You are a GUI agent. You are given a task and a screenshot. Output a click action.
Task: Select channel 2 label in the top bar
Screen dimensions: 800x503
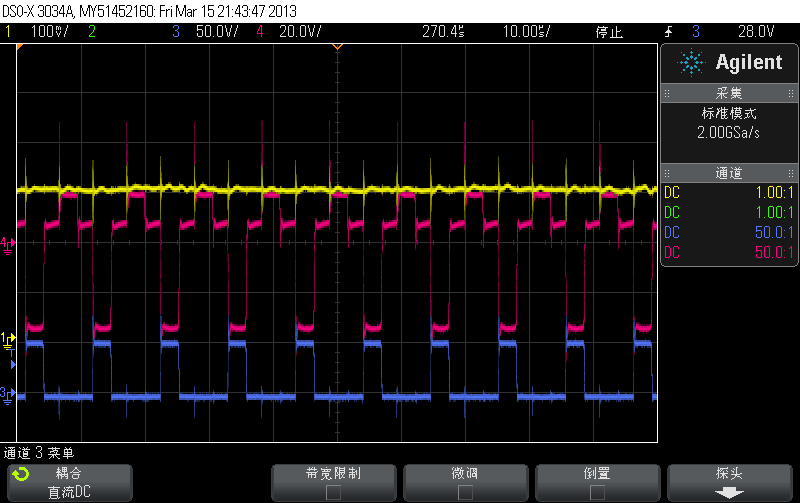click(x=92, y=32)
